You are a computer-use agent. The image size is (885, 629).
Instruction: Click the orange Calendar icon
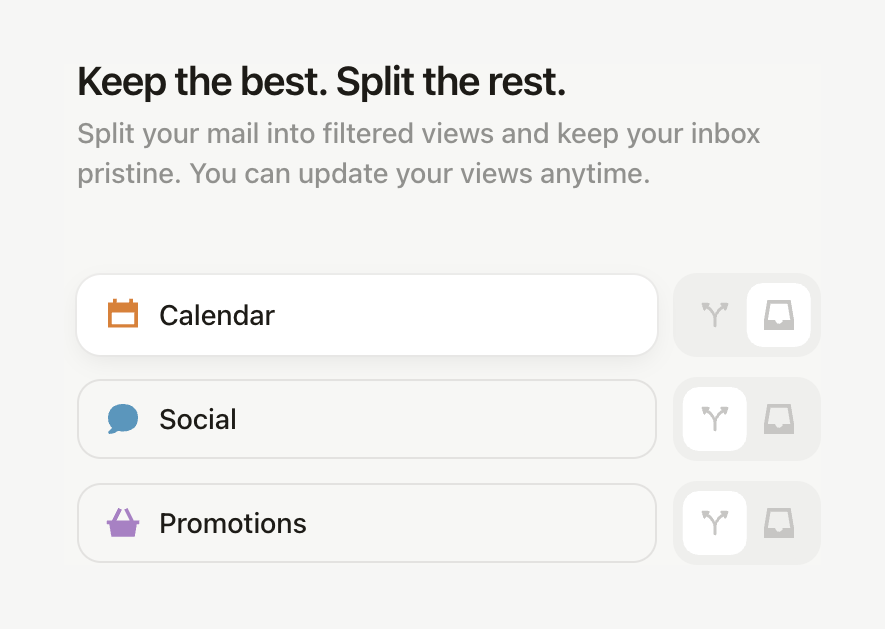coord(123,314)
